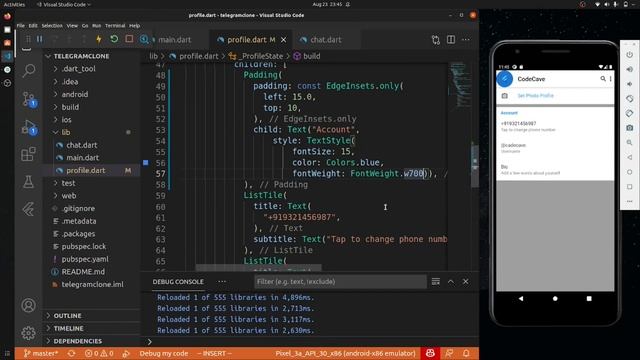640x360 pixels.
Task: Open pubspec.yaml in the explorer
Action: click(85, 259)
